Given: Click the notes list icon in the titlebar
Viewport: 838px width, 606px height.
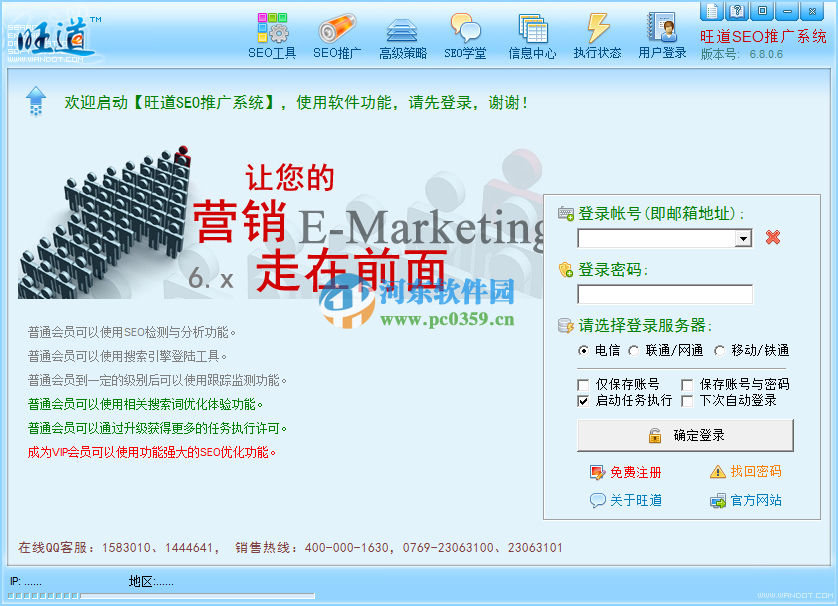Looking at the screenshot, I should [x=712, y=10].
